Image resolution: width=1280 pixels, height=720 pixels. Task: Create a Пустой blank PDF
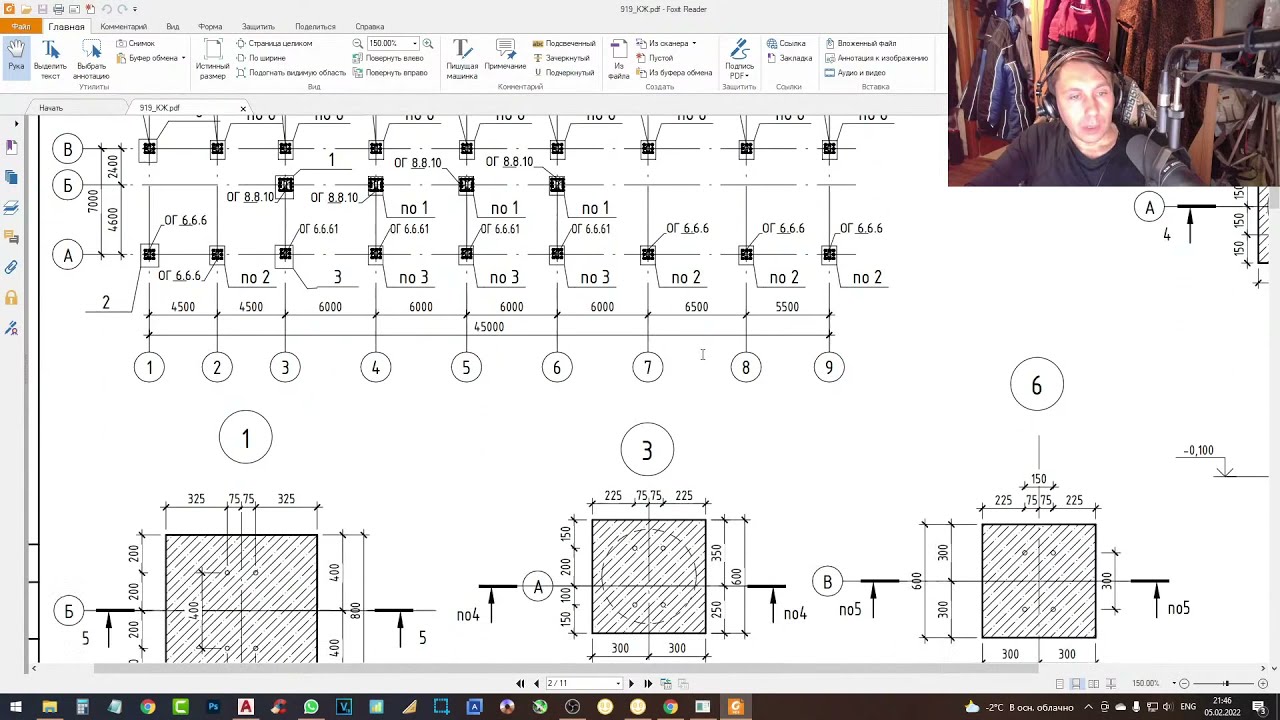pyautogui.click(x=655, y=58)
